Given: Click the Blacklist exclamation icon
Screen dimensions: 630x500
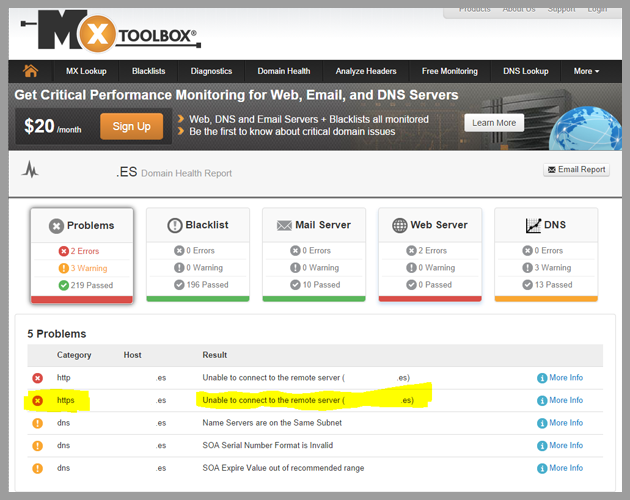Looking at the screenshot, I should pos(175,225).
